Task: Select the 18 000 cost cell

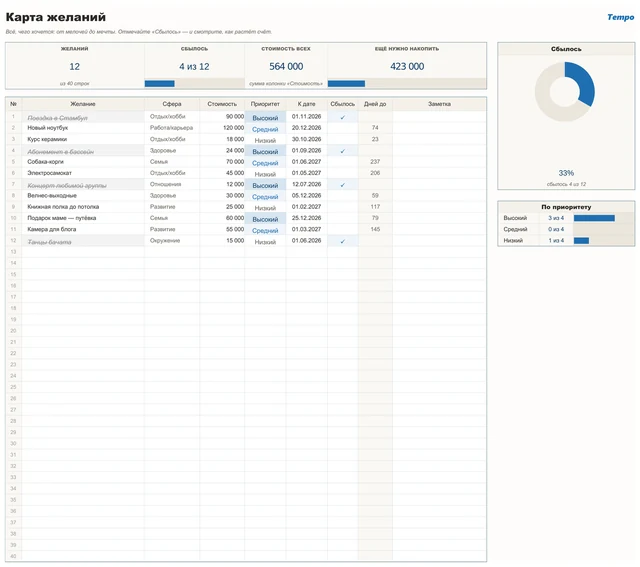Action: click(x=222, y=140)
